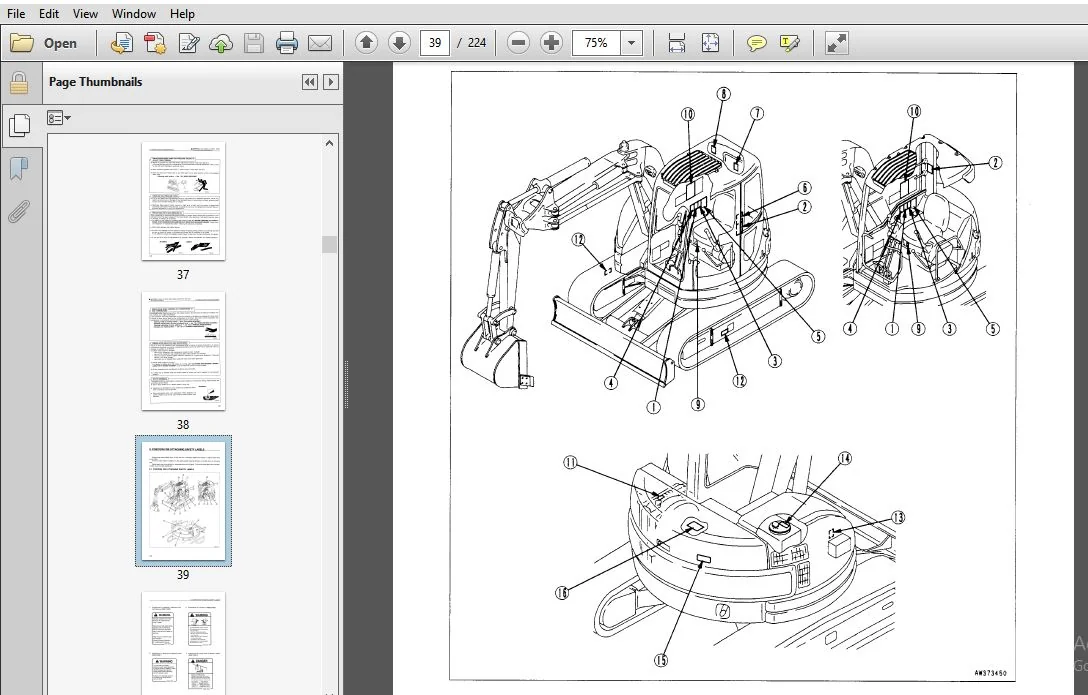Click the add sticky note comment icon

point(756,43)
